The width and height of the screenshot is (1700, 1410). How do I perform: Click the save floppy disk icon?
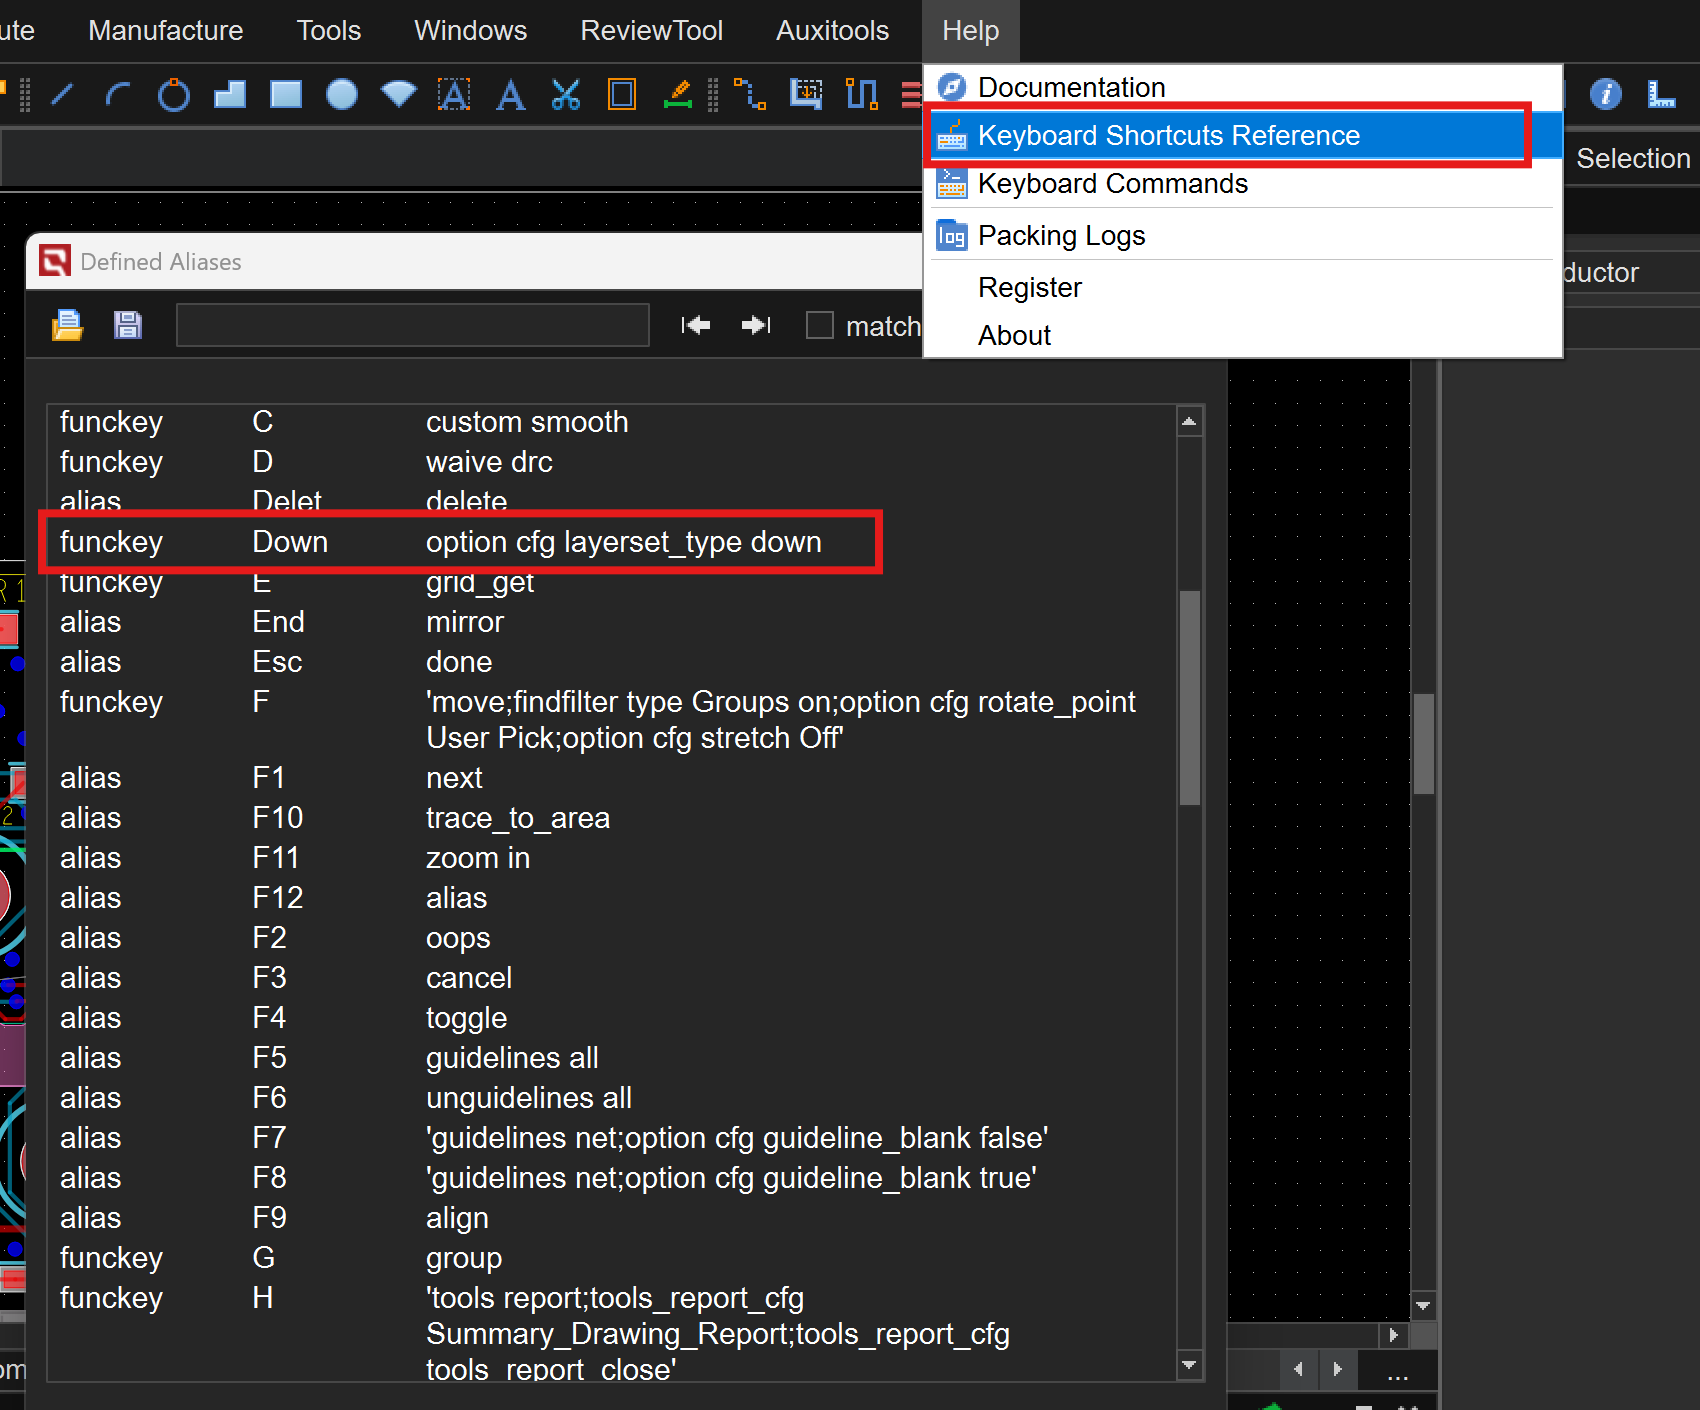click(128, 325)
